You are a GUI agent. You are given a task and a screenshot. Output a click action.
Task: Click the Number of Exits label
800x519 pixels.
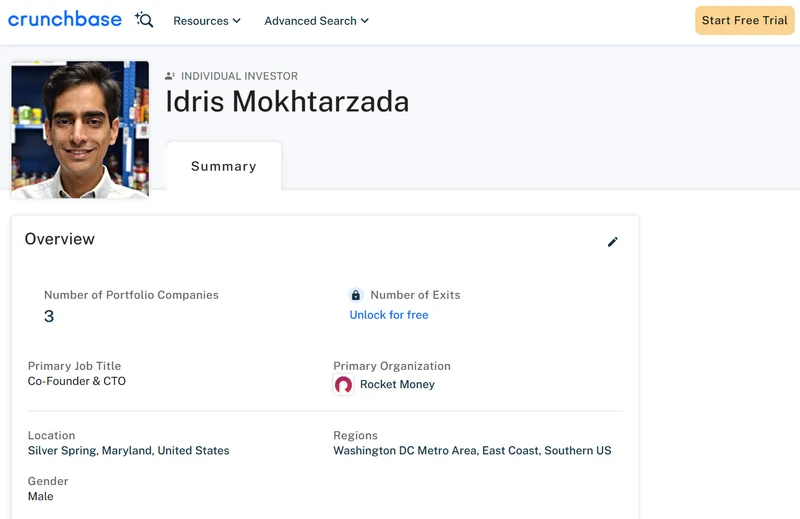415,295
